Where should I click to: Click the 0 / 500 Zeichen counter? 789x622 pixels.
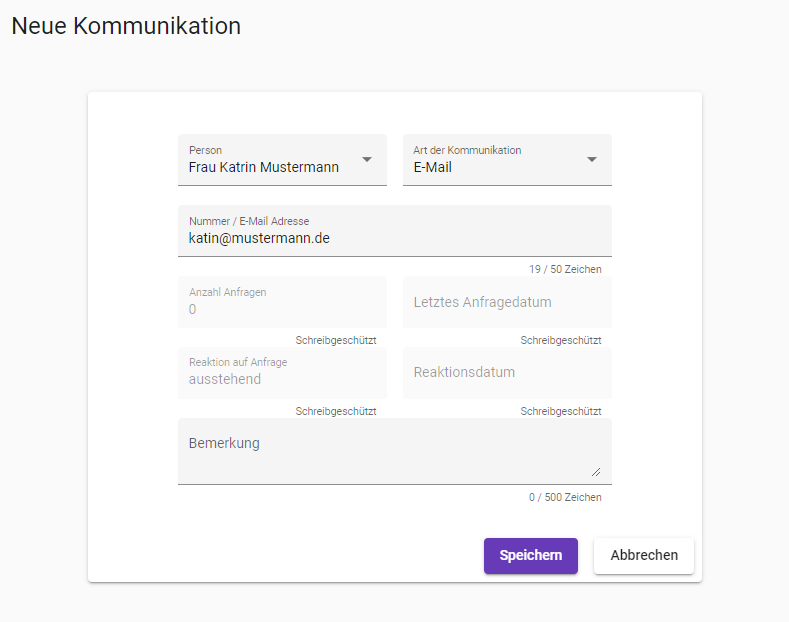click(x=565, y=497)
